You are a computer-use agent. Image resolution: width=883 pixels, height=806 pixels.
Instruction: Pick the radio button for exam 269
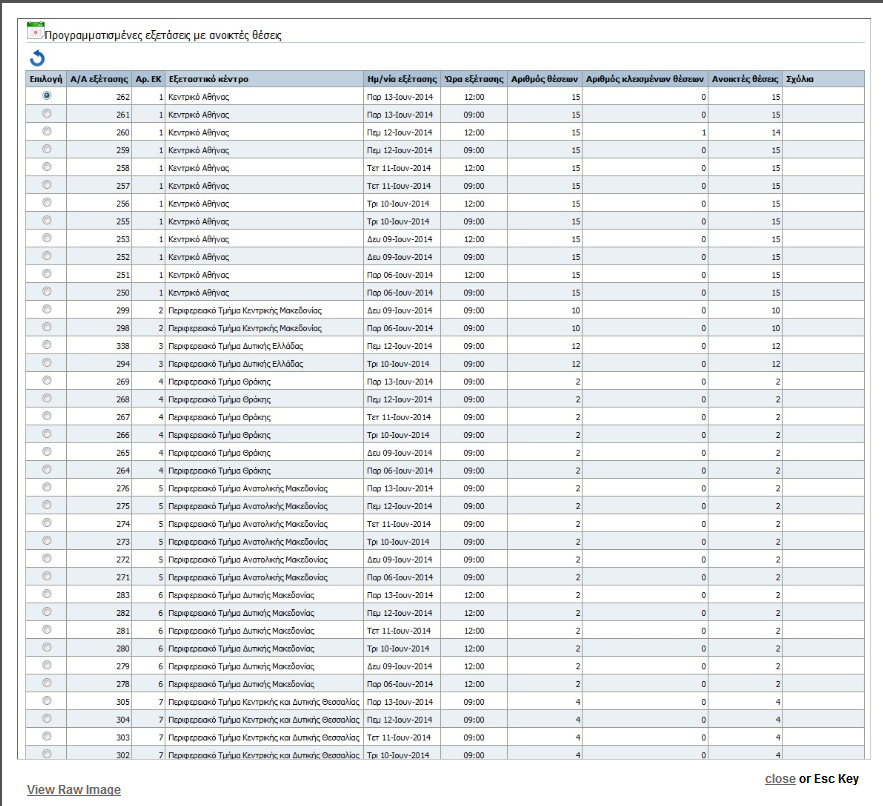[x=47, y=381]
